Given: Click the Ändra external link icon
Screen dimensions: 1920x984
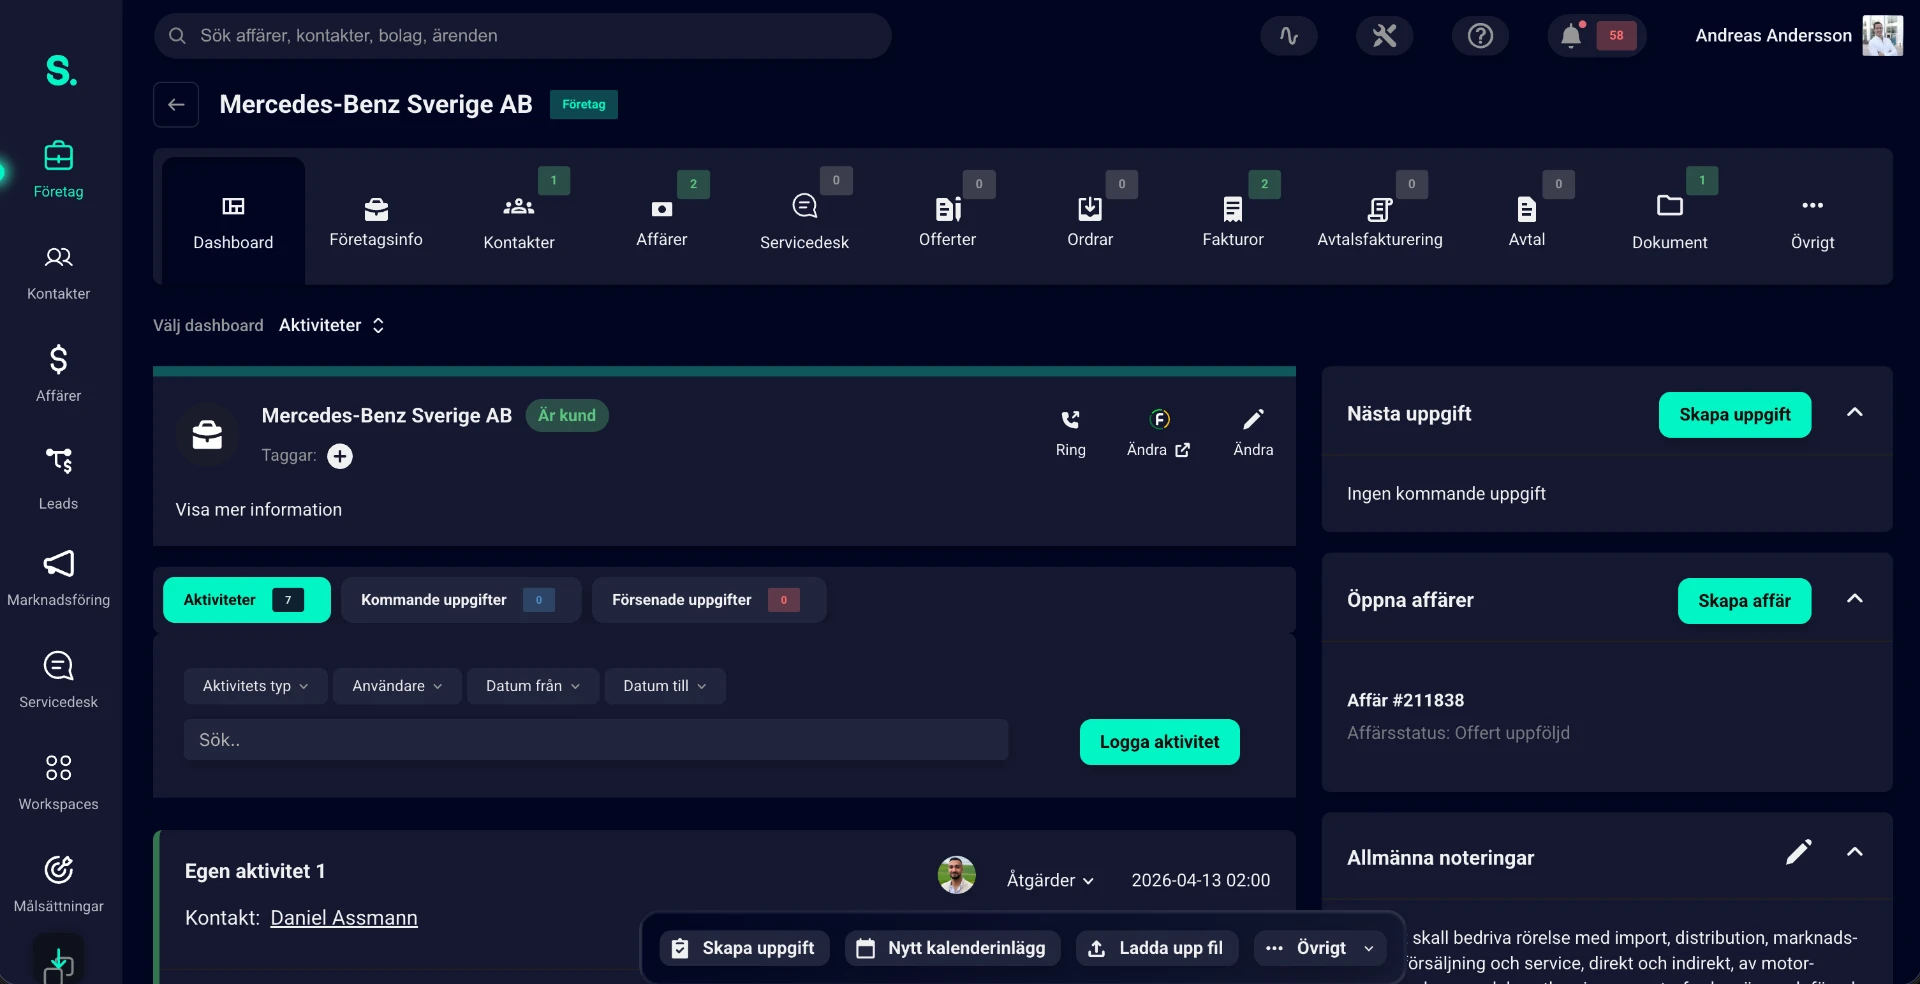Looking at the screenshot, I should [x=1158, y=433].
